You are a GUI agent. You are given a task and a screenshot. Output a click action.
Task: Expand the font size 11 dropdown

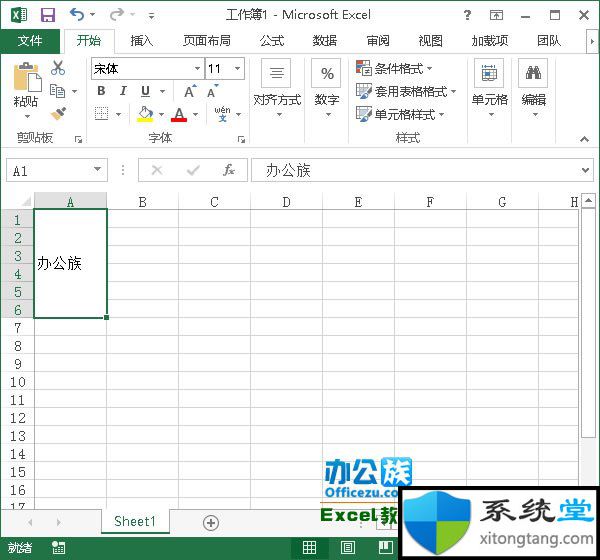coord(238,69)
